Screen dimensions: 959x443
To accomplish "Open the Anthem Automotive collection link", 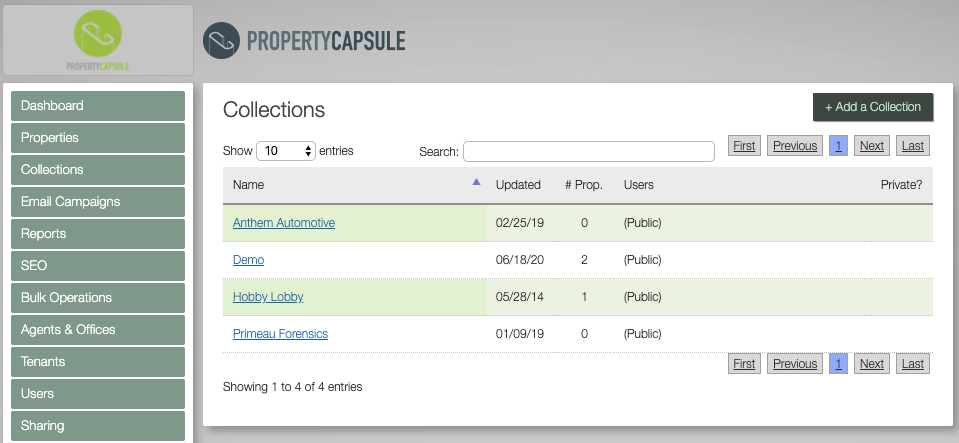I will (x=284, y=223).
